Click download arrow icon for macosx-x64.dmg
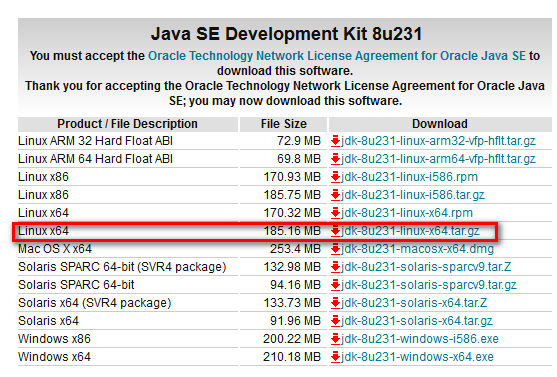This screenshot has height=377, width=557. coord(335,249)
